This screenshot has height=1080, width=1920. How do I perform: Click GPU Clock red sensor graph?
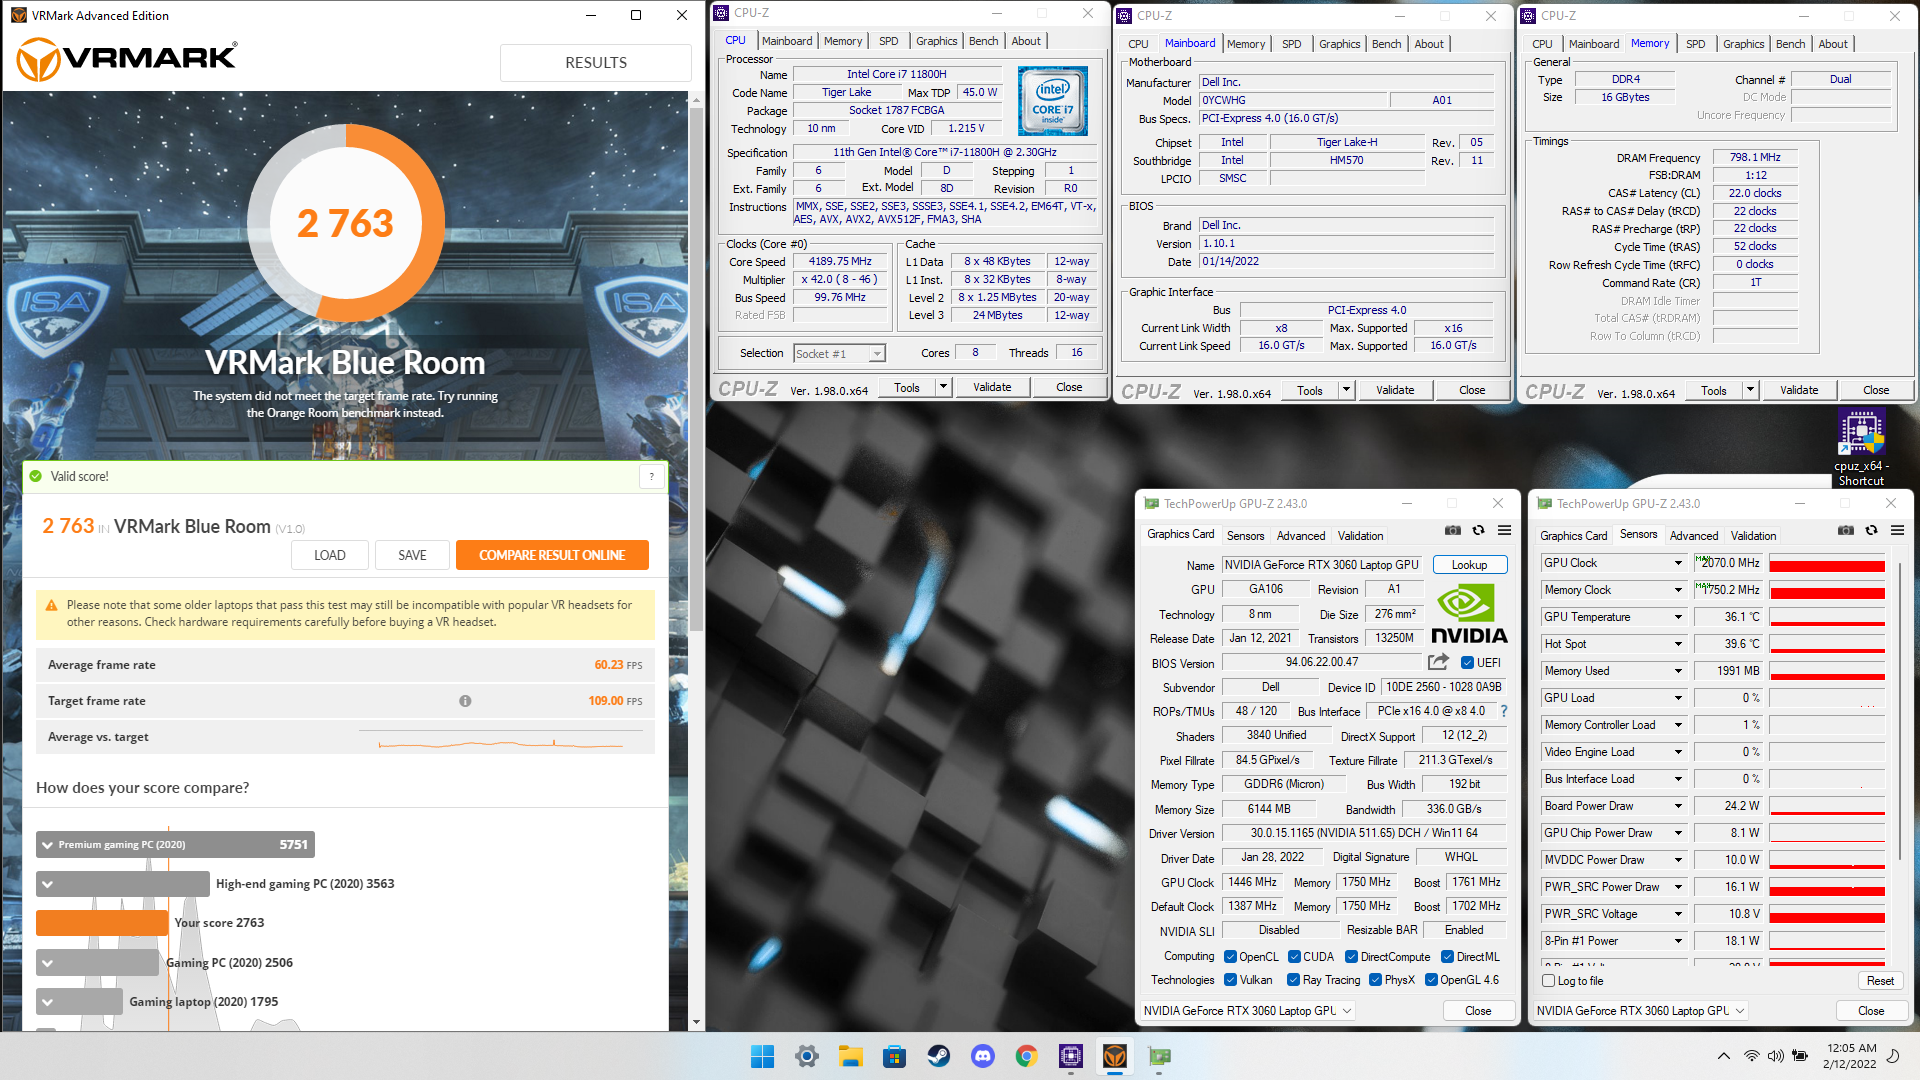coord(1827,563)
